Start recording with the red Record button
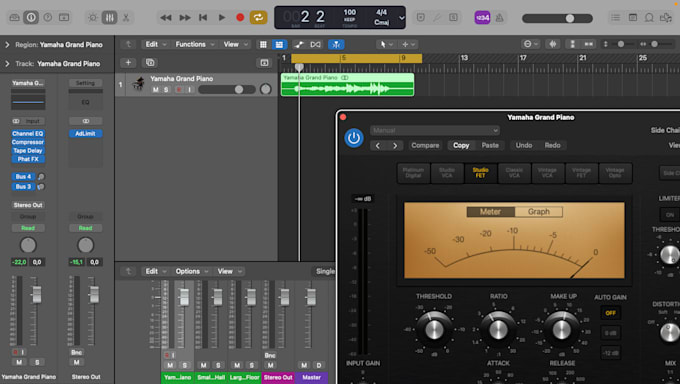The width and height of the screenshot is (680, 384). (240, 18)
